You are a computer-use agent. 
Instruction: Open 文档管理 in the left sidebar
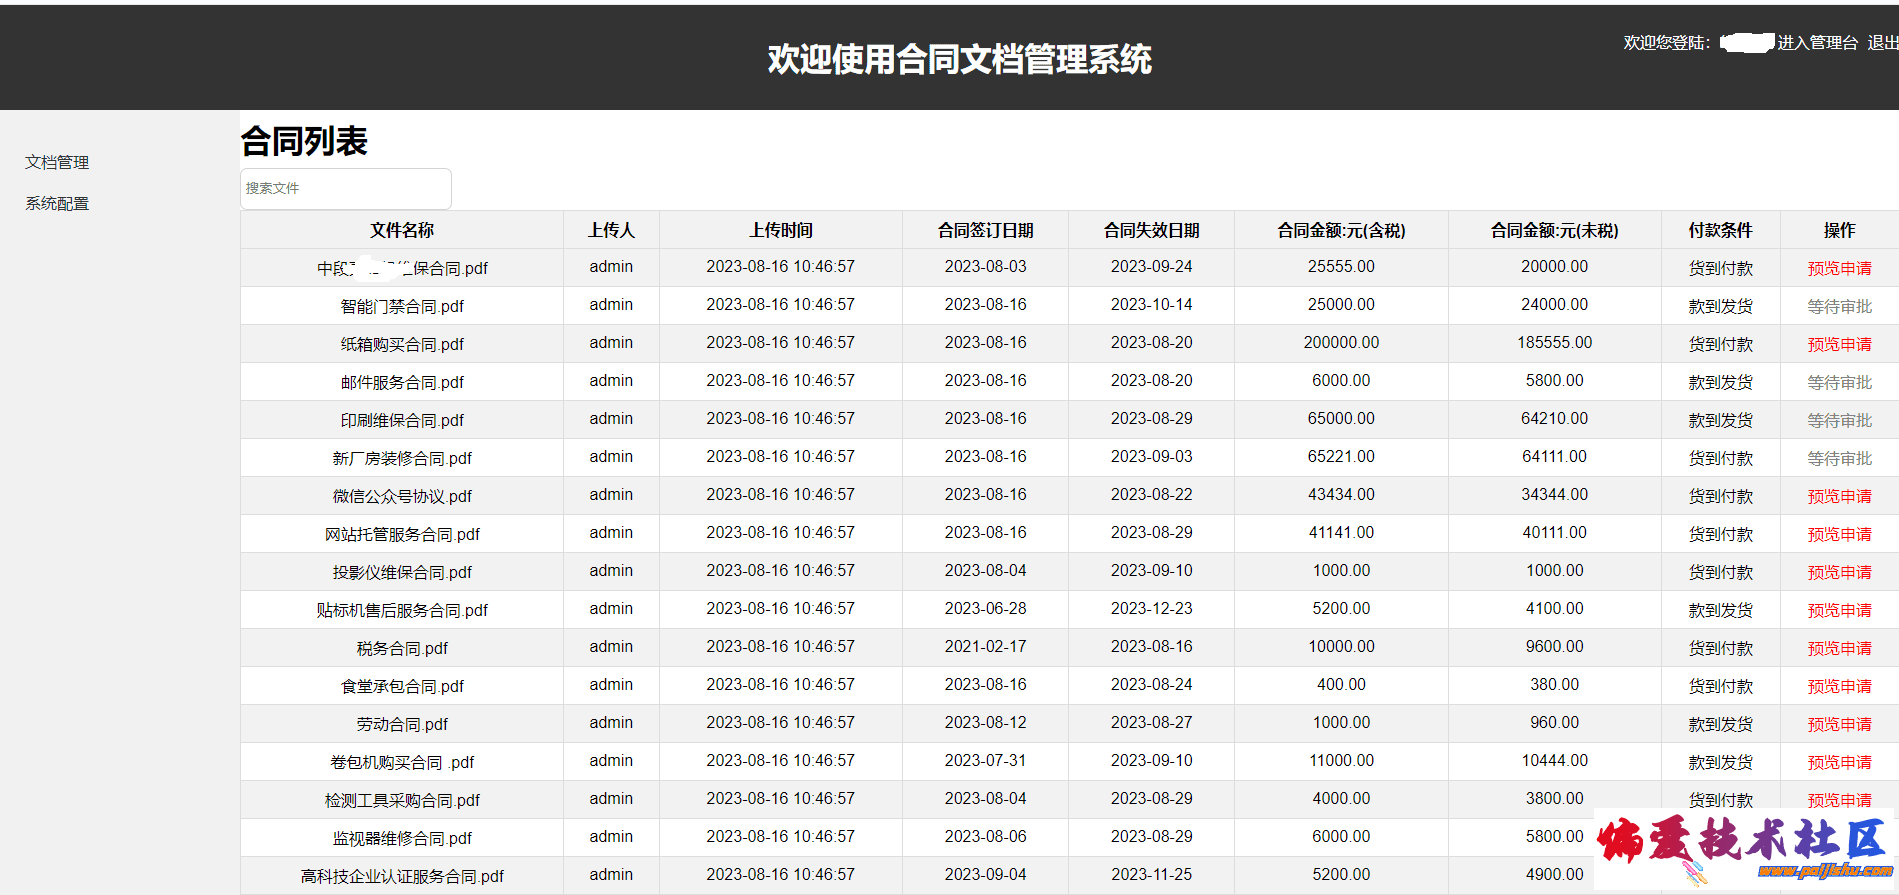tap(57, 162)
